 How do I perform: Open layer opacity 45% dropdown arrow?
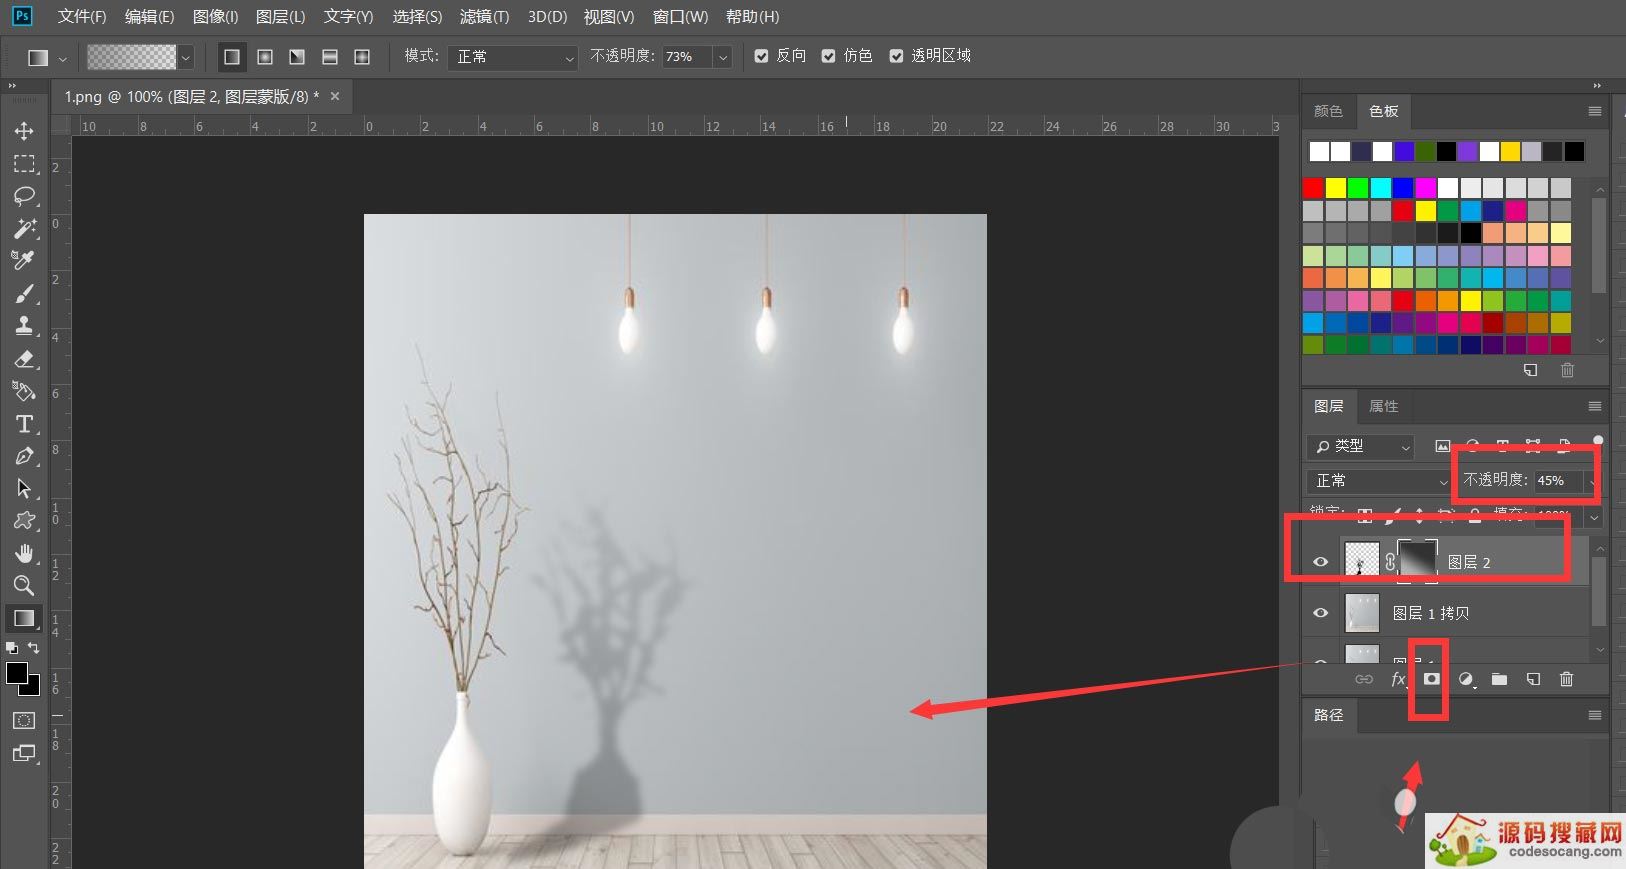(1592, 481)
